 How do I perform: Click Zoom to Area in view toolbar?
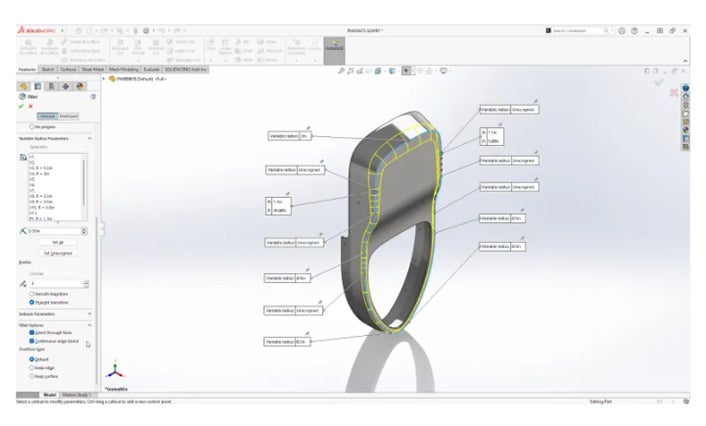point(350,71)
